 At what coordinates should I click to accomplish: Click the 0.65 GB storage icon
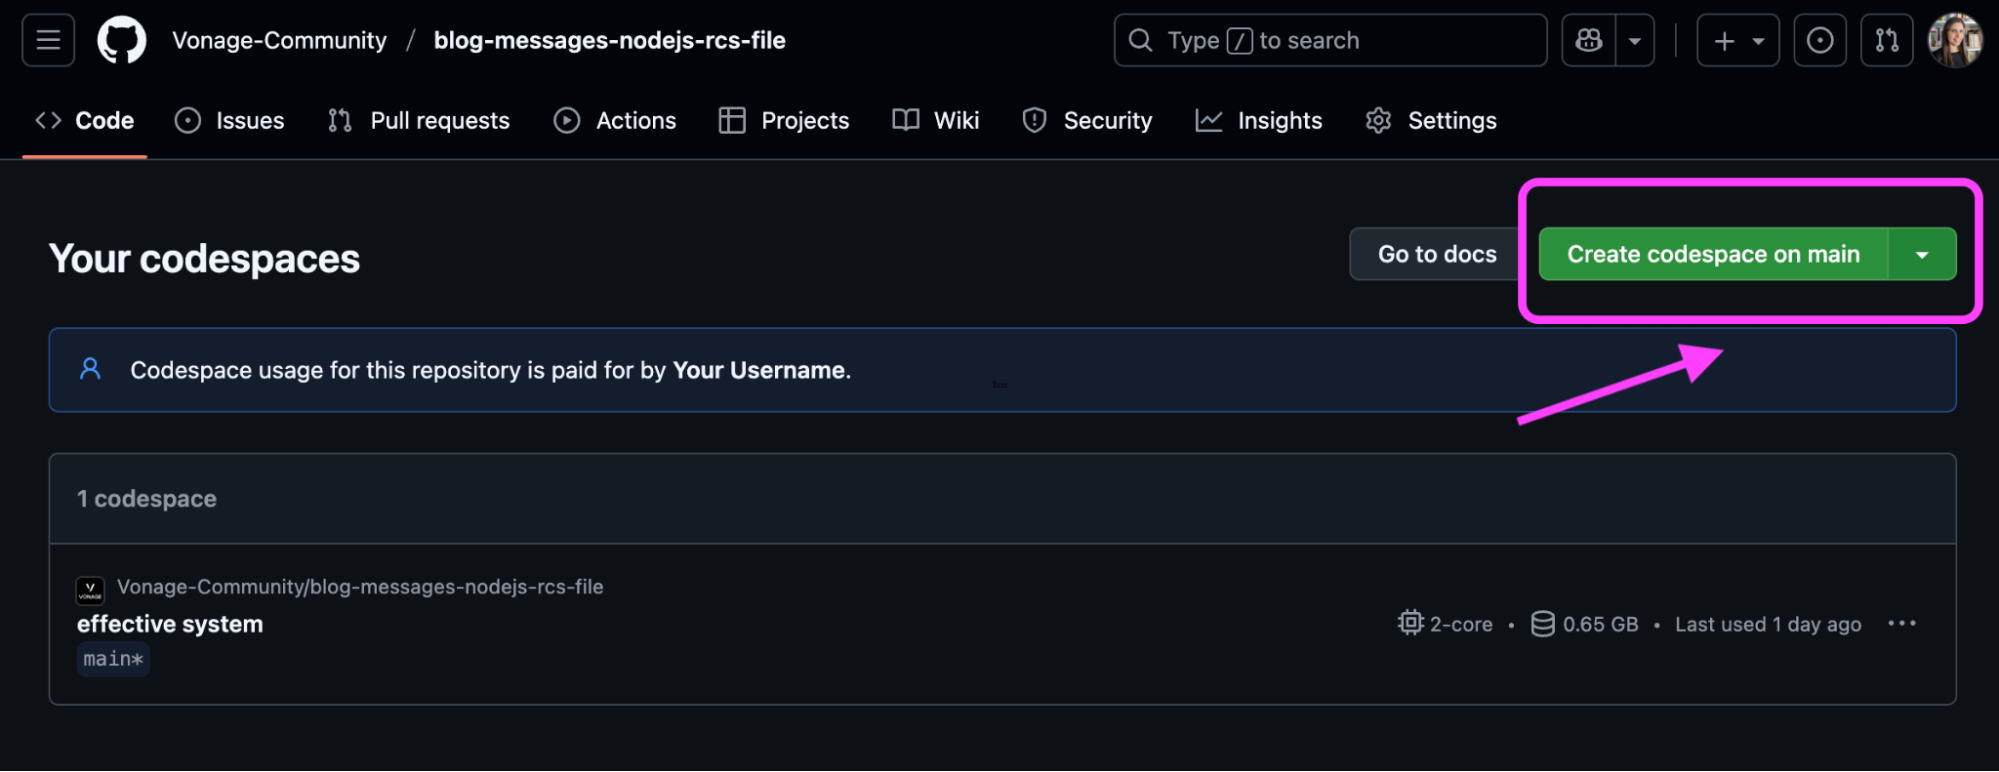coord(1543,624)
